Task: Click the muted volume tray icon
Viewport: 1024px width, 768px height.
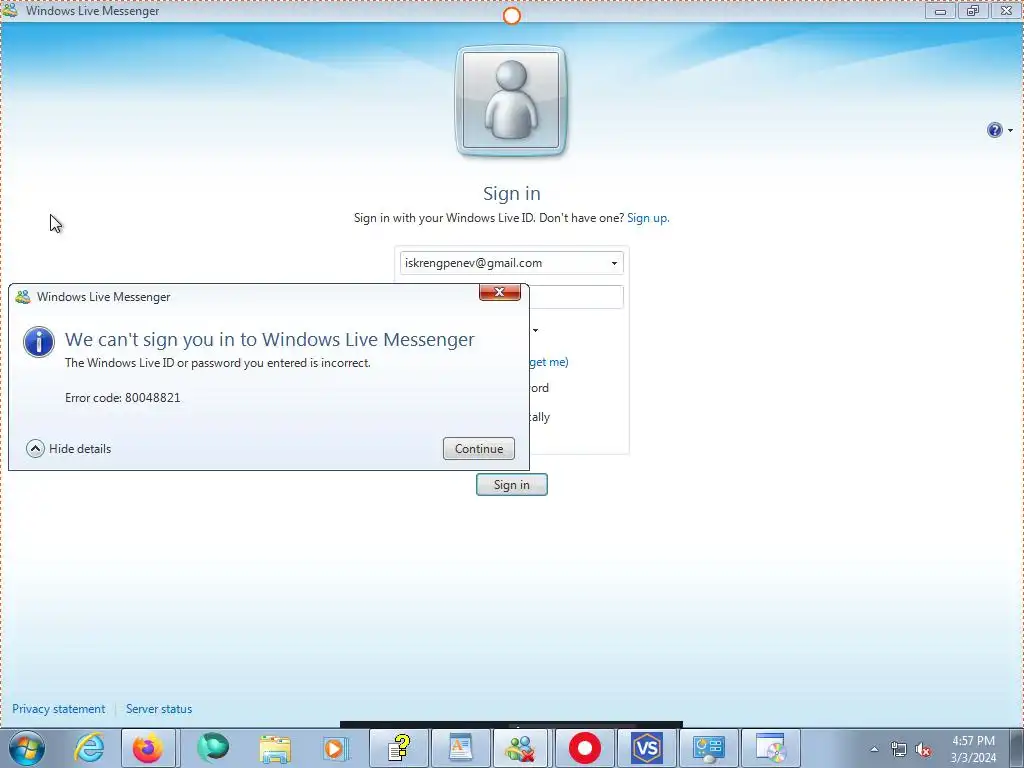Action: pyautogui.click(x=923, y=750)
